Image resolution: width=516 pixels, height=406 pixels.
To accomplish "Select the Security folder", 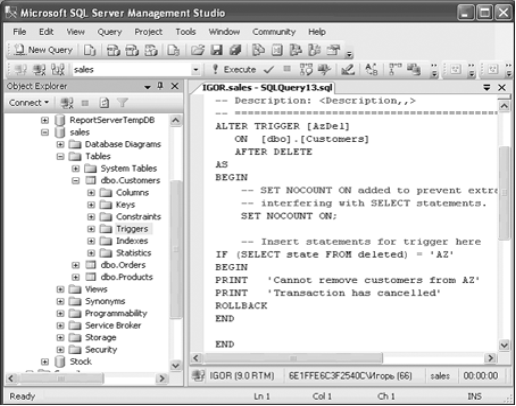I will coord(101,349).
